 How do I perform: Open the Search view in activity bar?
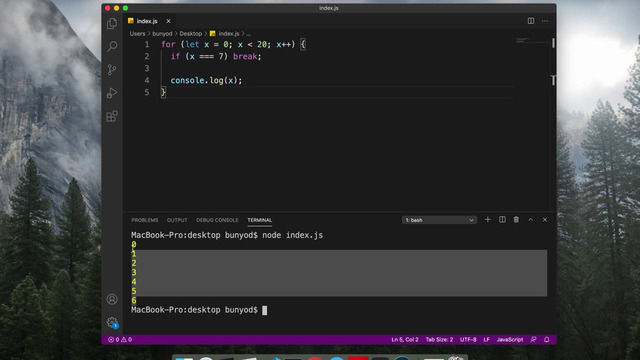click(112, 46)
